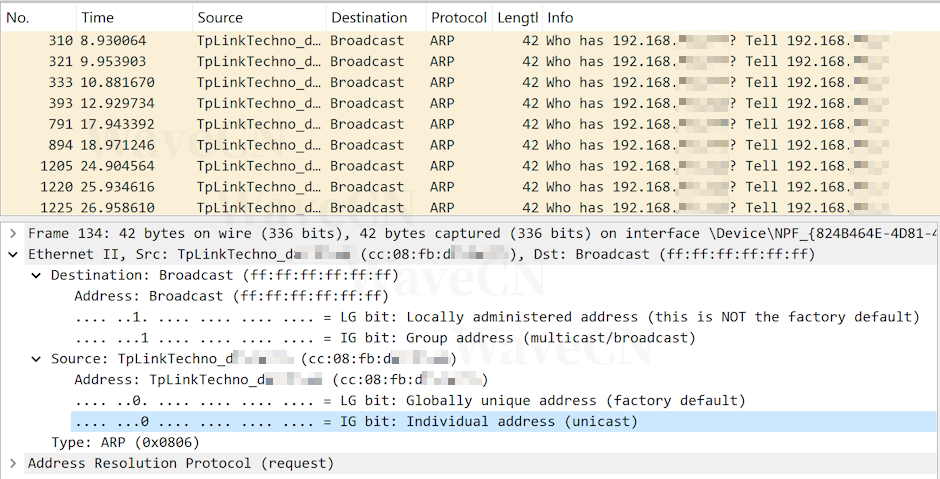Select packet number 791 row
This screenshot has height=479, width=940.
click(400, 125)
